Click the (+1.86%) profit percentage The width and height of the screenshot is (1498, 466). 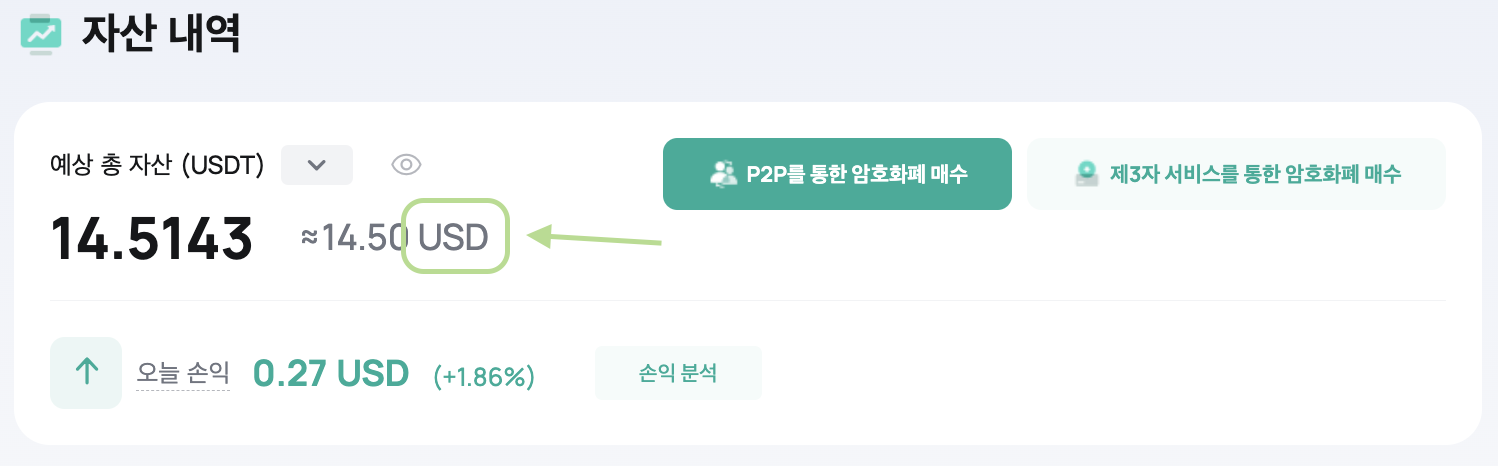[484, 376]
